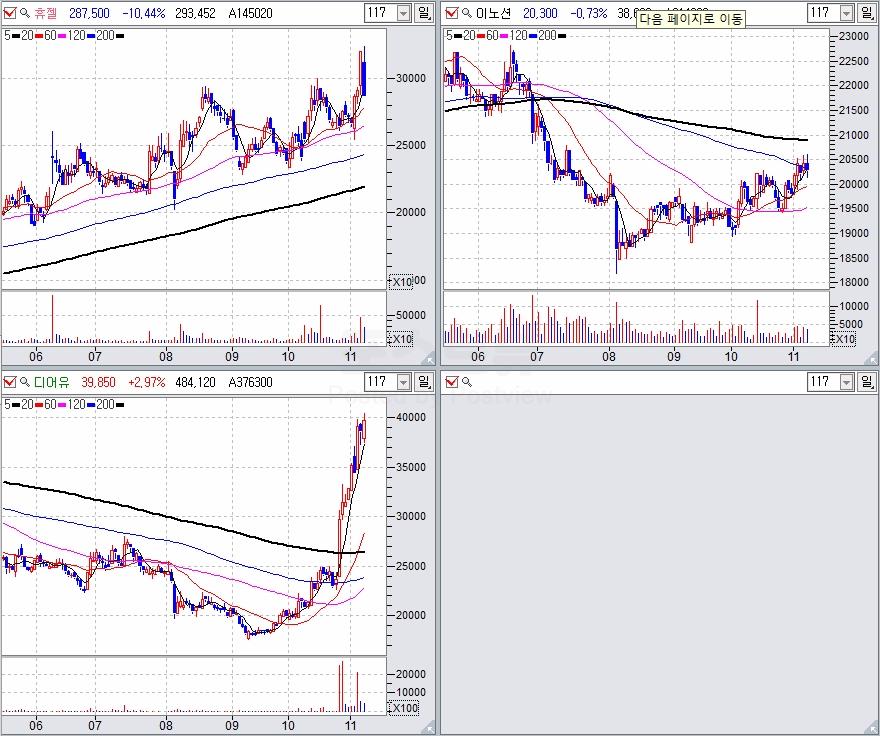Expand the 117 count dropdown on 휴젤 chart
This screenshot has width=880, height=736.
[x=403, y=13]
